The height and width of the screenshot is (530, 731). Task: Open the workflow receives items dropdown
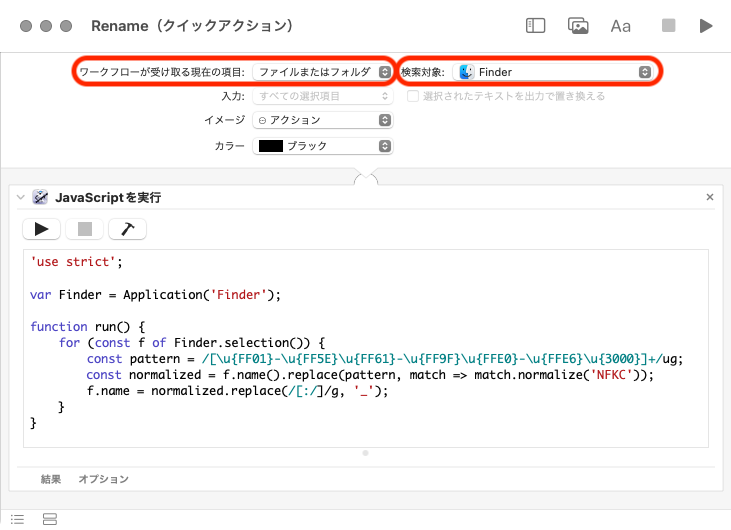[x=322, y=72]
